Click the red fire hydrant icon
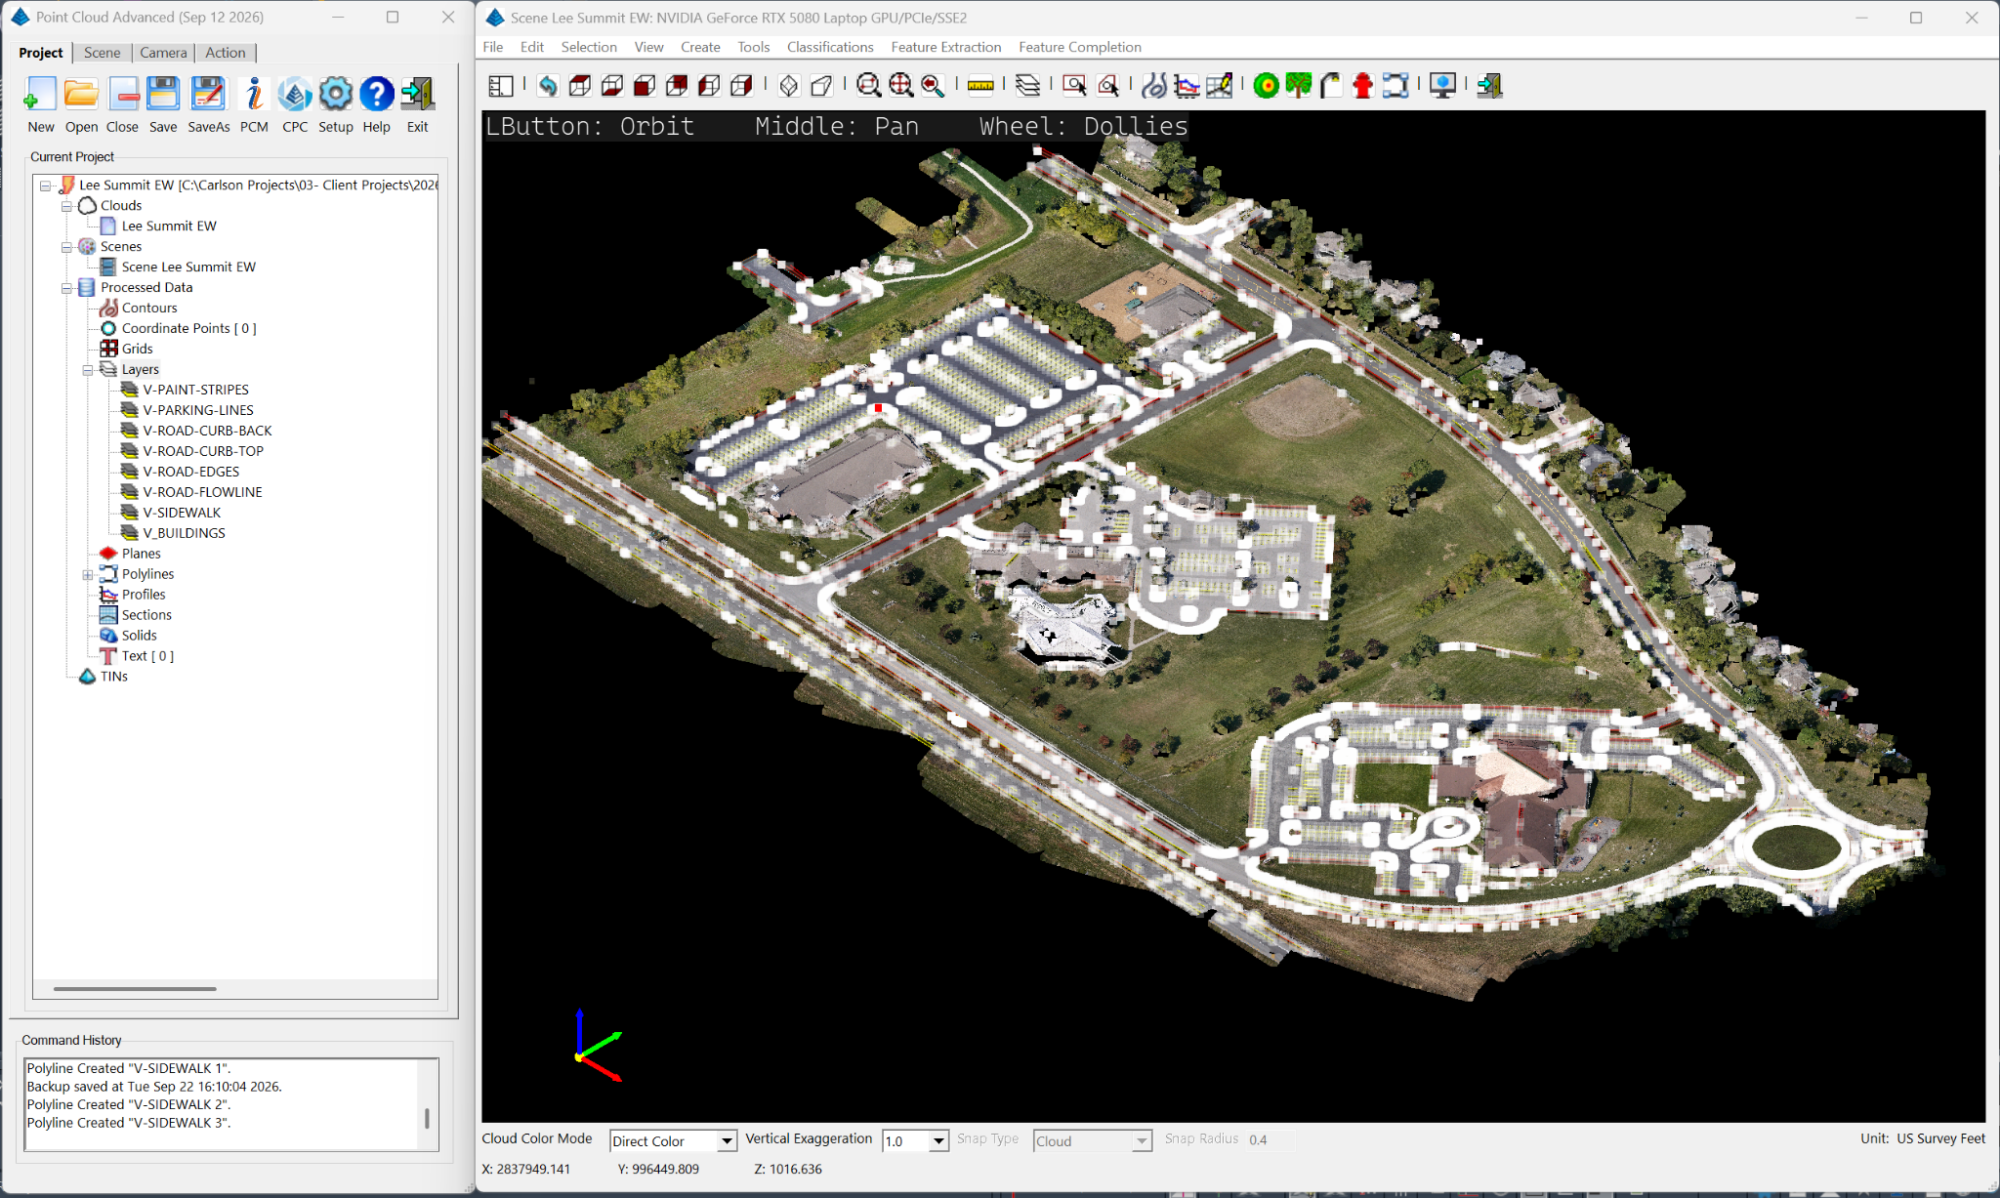Image resolution: width=2000 pixels, height=1198 pixels. click(x=1362, y=86)
